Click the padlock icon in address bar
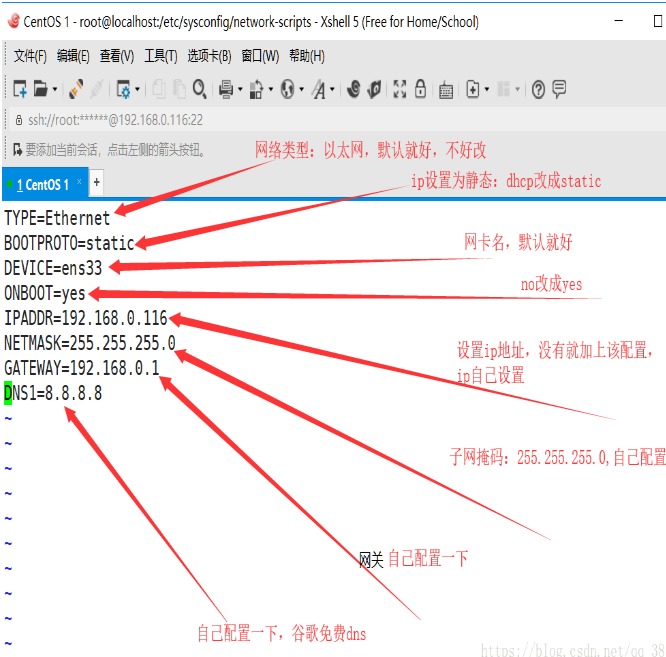Image resolution: width=666 pixels, height=657 pixels. click(19, 120)
